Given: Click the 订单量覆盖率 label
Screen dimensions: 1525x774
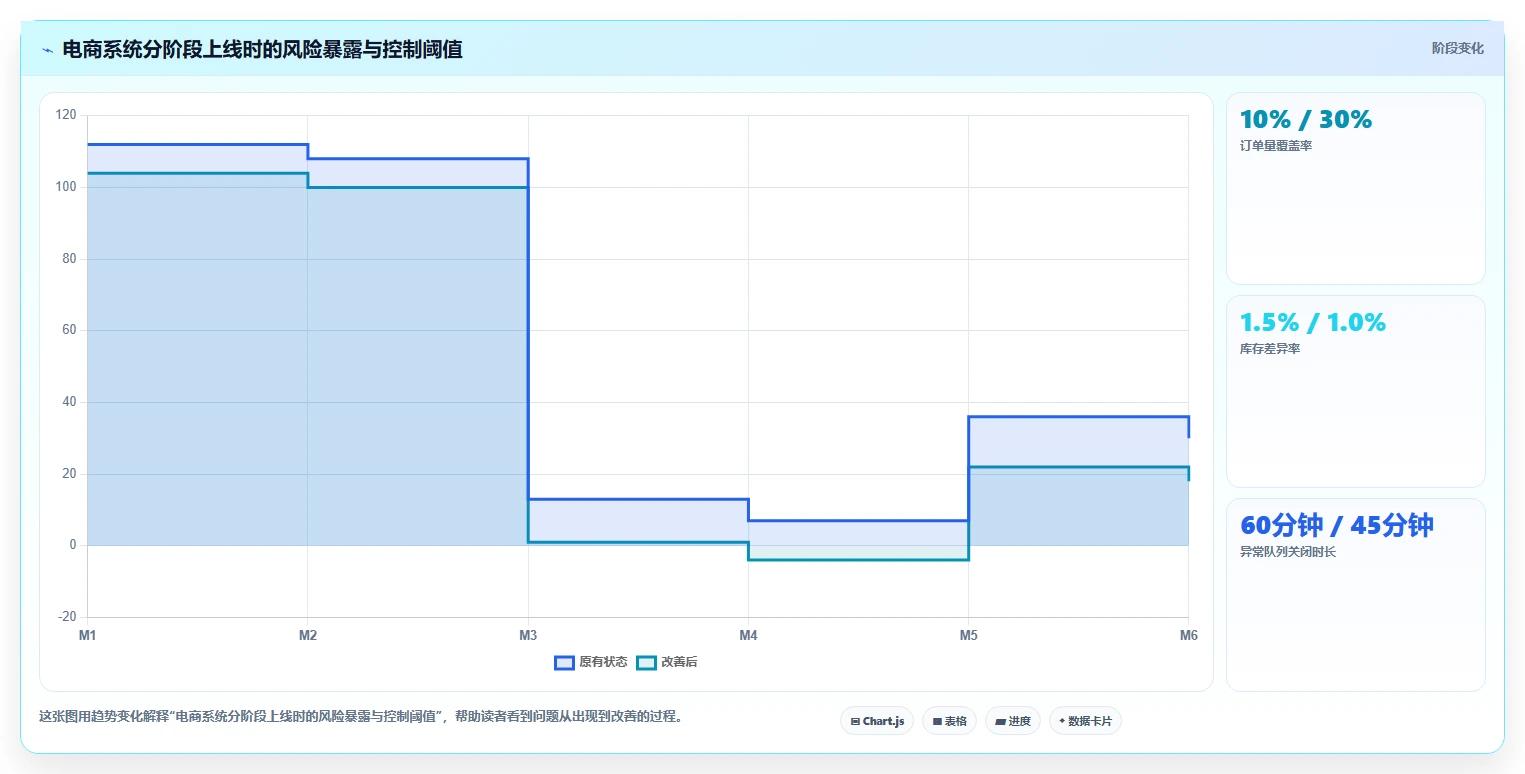Looking at the screenshot, I should pos(1276,146).
